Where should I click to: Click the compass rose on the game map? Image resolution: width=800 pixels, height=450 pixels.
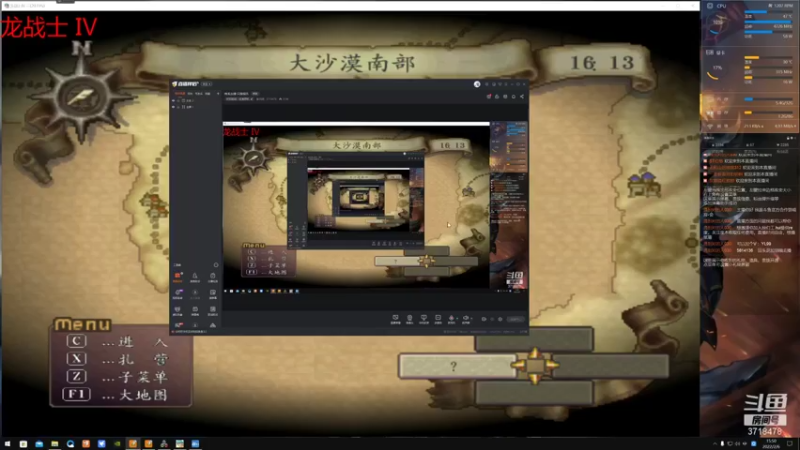(81, 95)
